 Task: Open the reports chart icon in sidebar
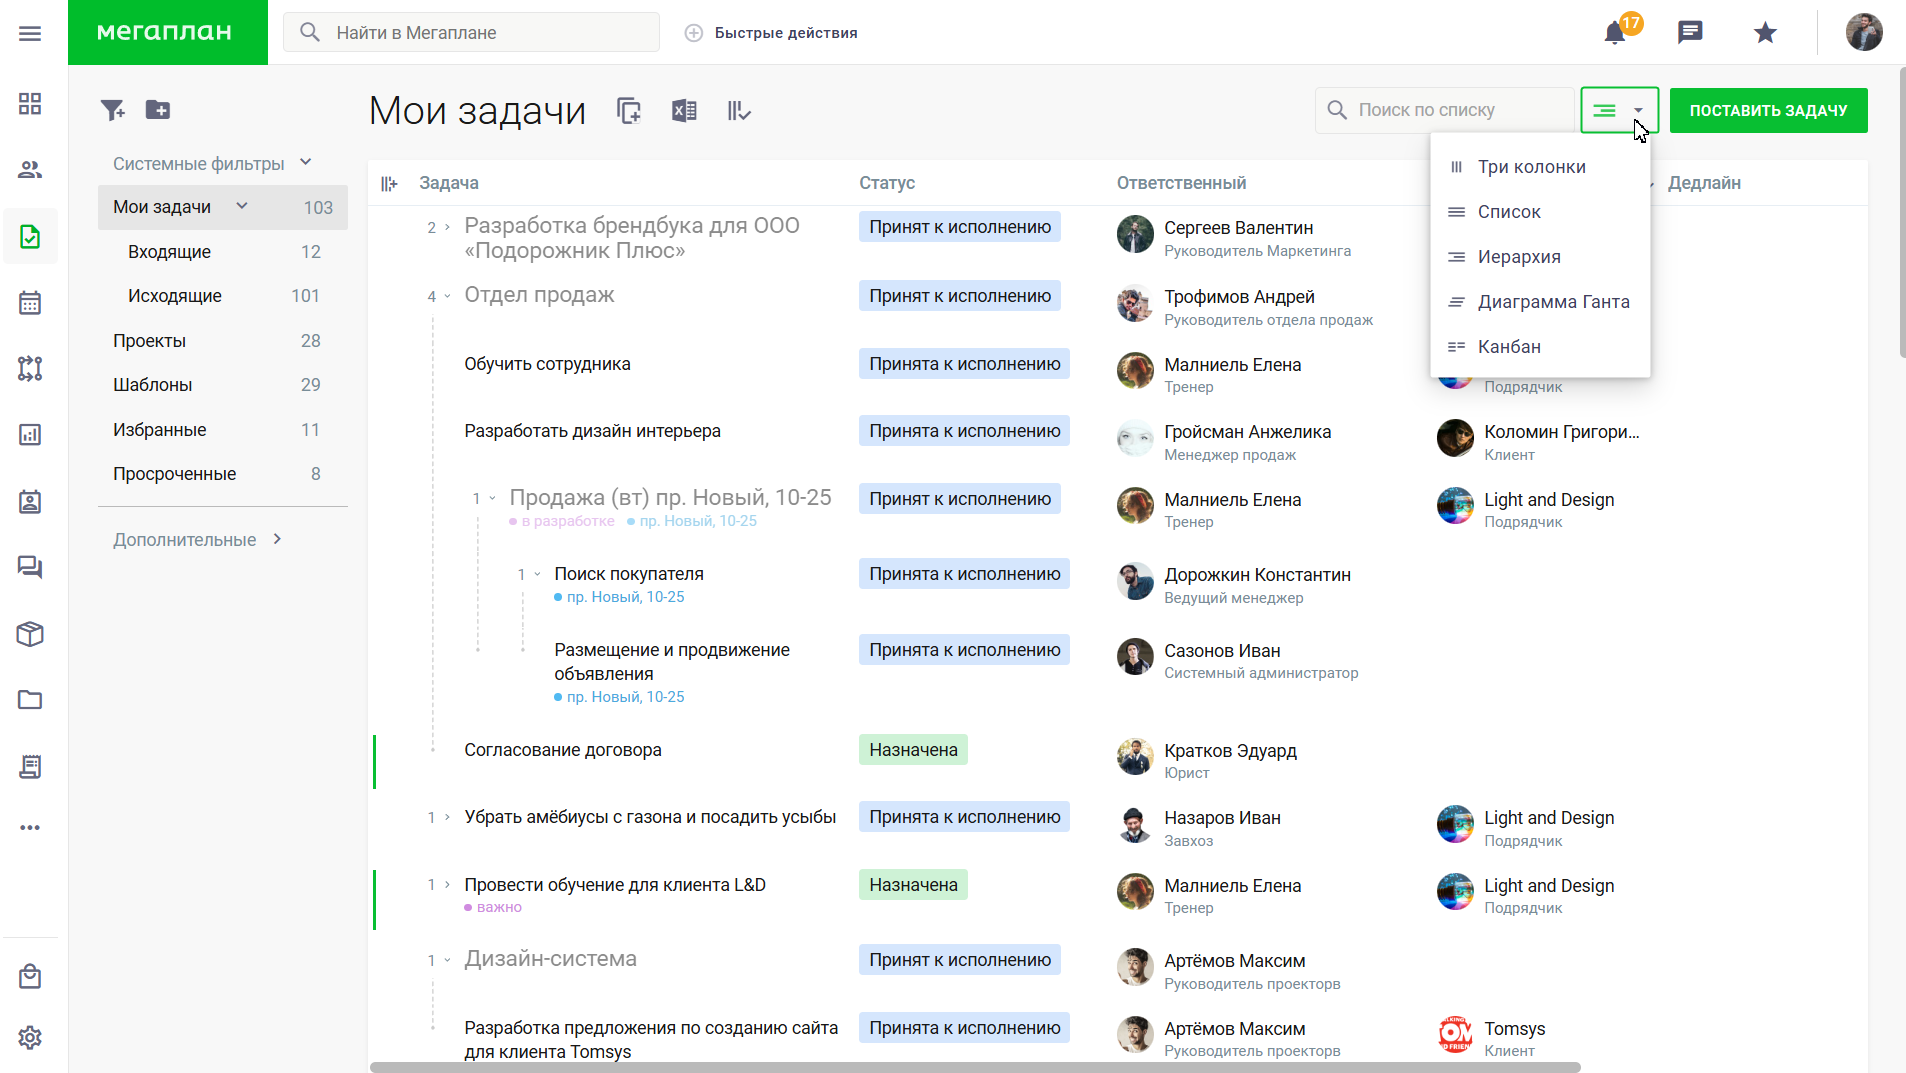[x=30, y=435]
